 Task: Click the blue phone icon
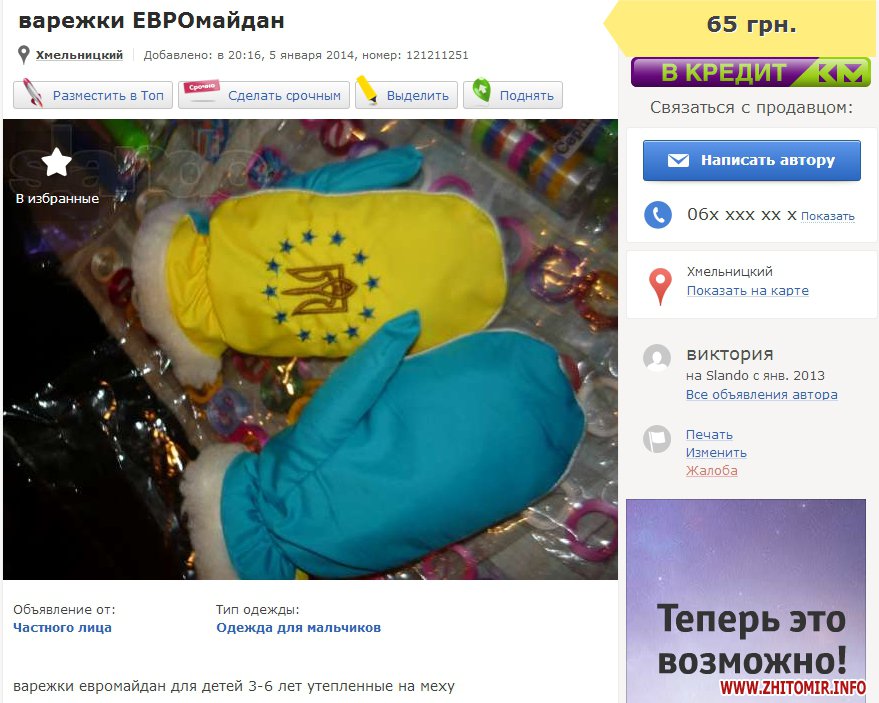point(658,215)
